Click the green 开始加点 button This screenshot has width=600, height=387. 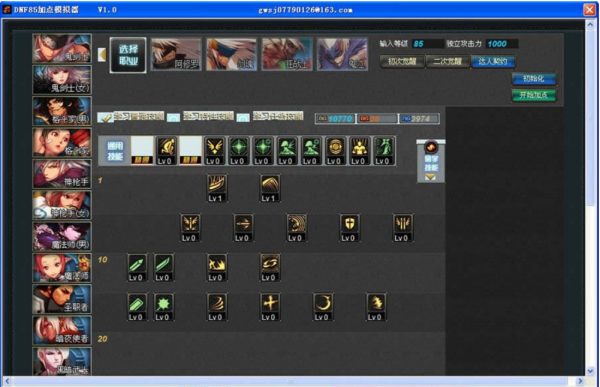pyautogui.click(x=534, y=95)
